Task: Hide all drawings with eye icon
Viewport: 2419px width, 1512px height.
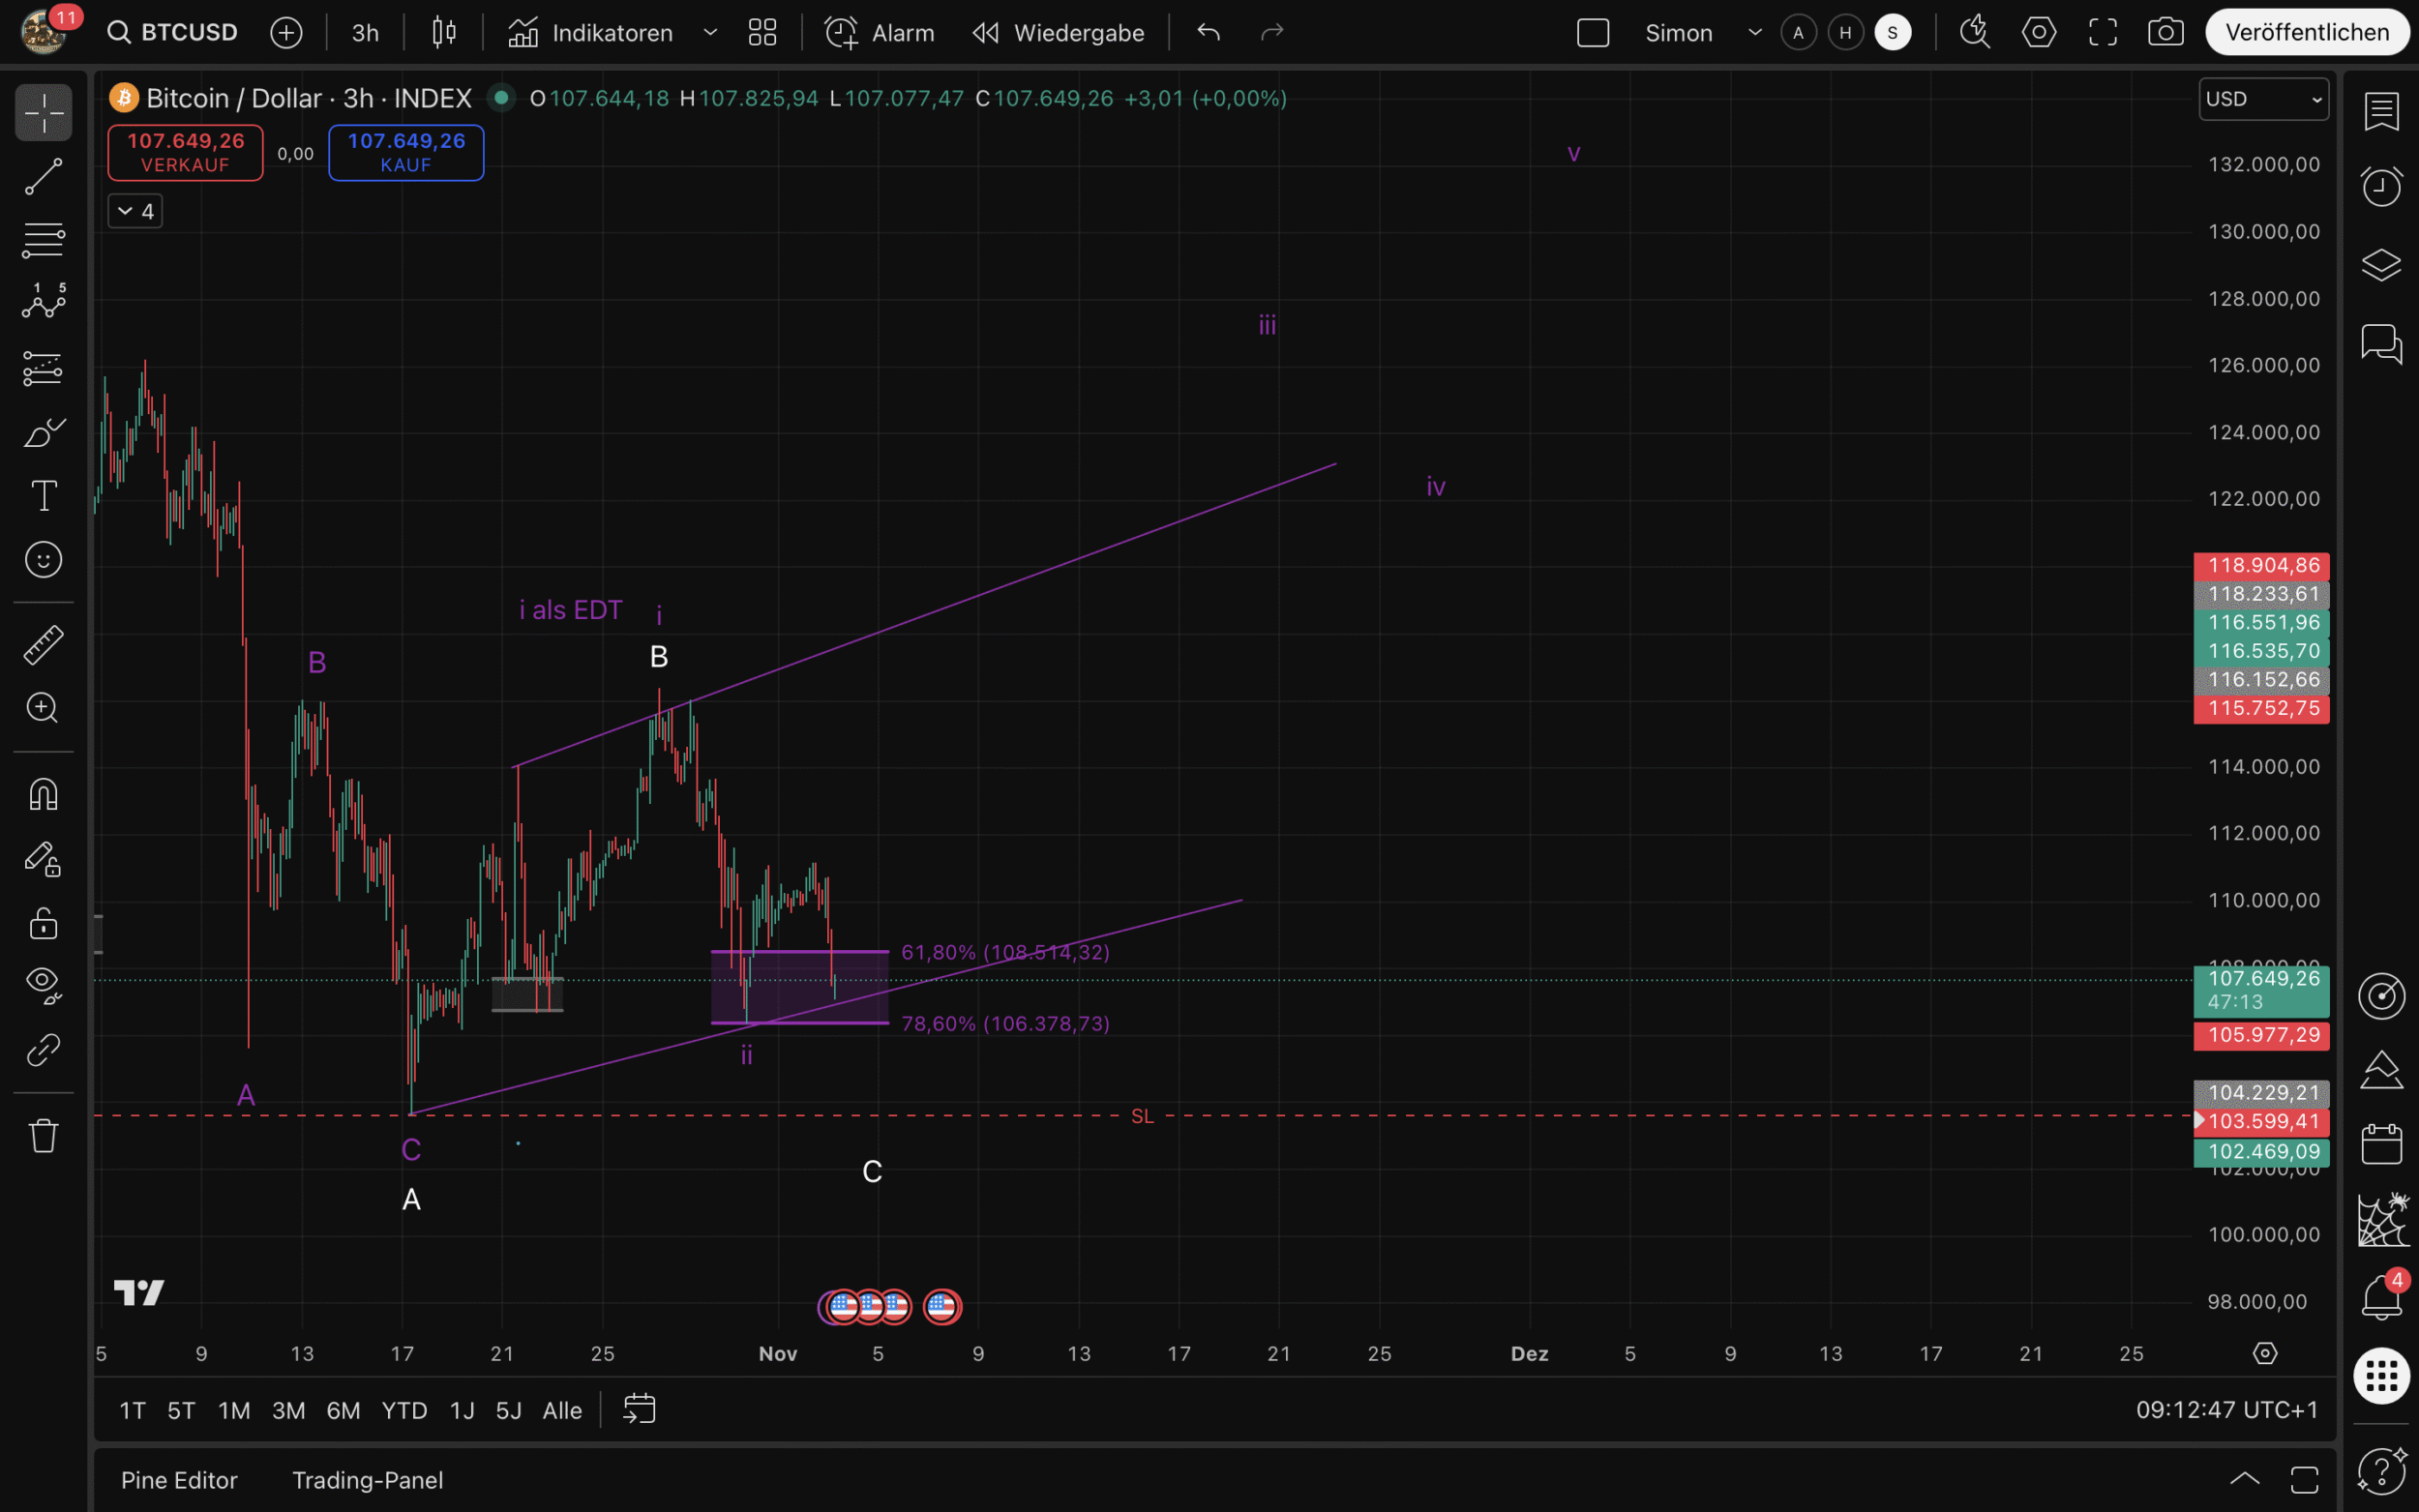Action: coord(43,985)
